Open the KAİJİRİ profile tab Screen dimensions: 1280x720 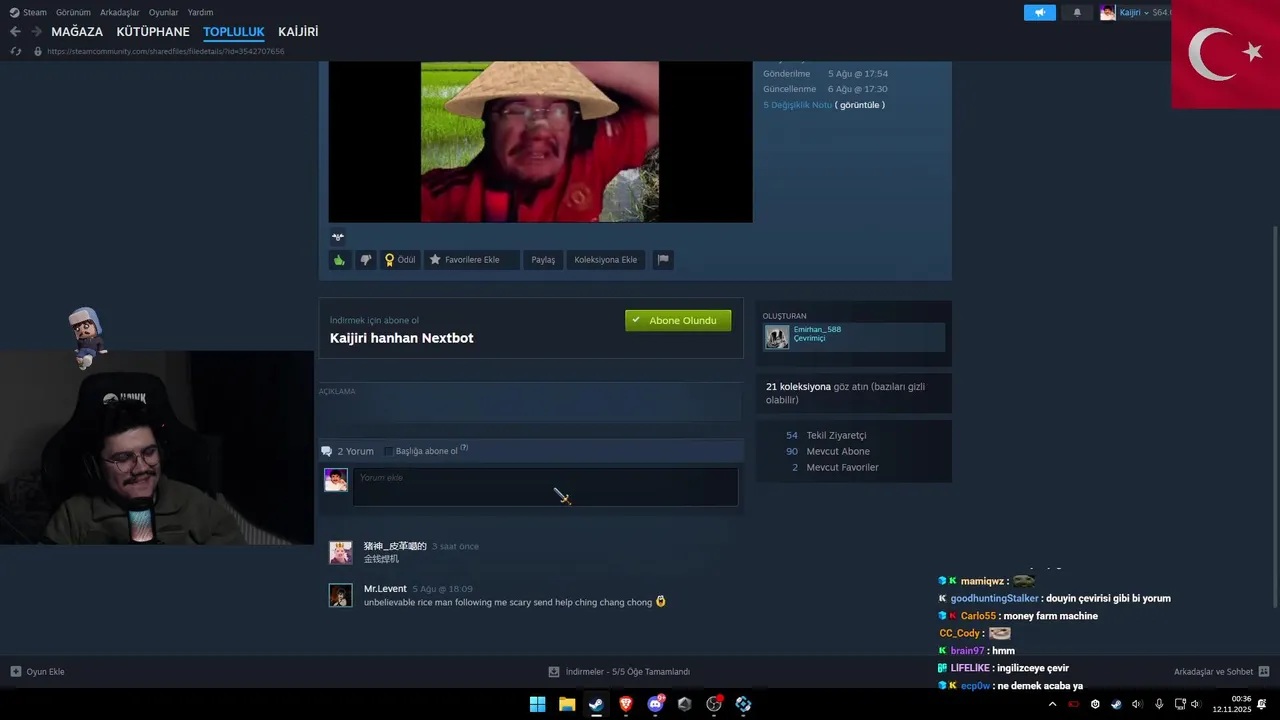pos(298,32)
